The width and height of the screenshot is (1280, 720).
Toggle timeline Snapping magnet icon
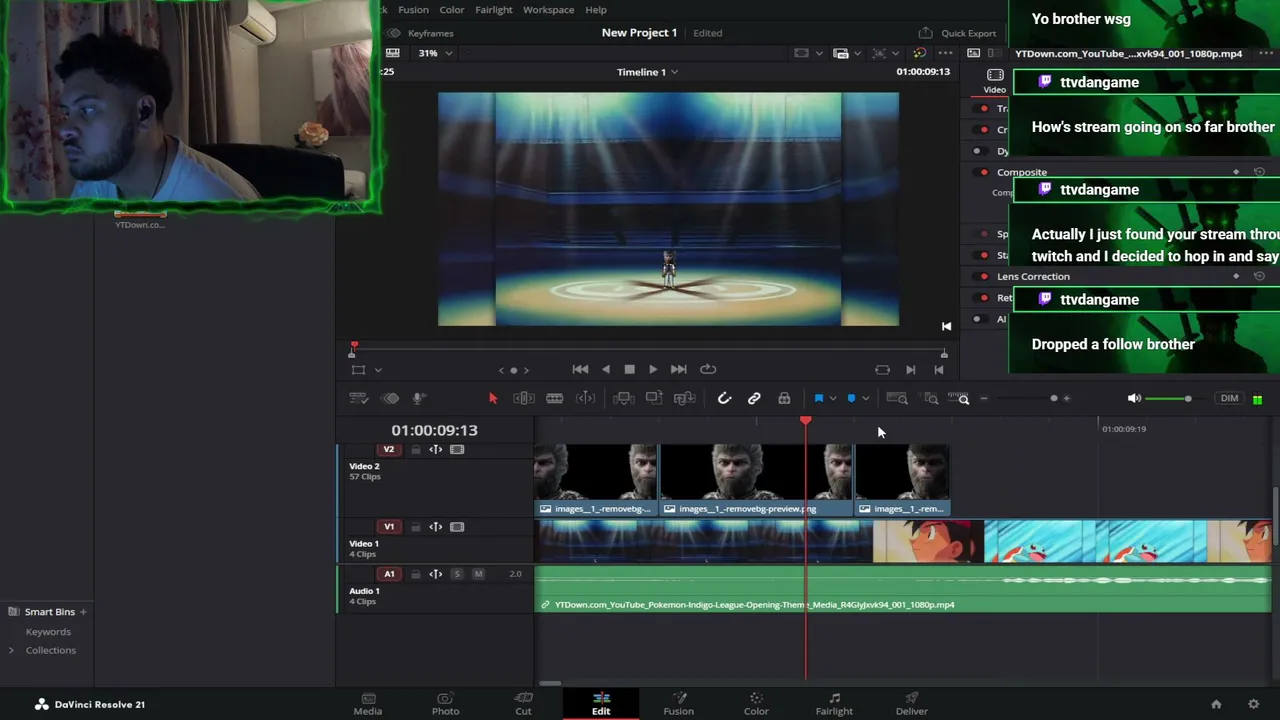tap(724, 398)
